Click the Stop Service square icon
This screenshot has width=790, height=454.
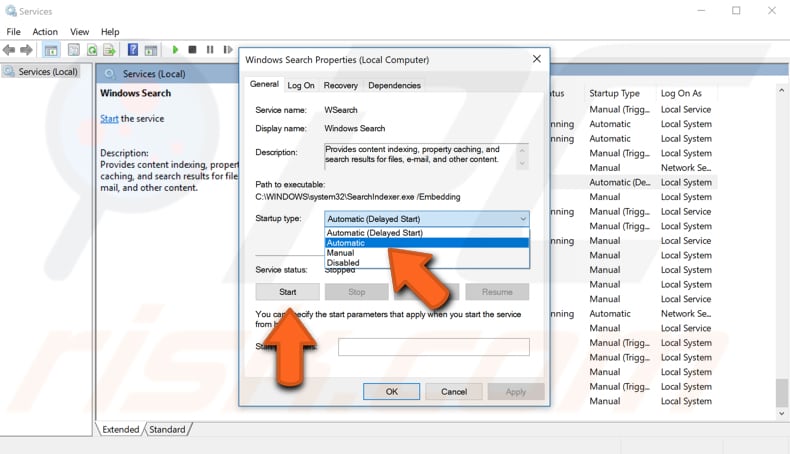(x=192, y=49)
